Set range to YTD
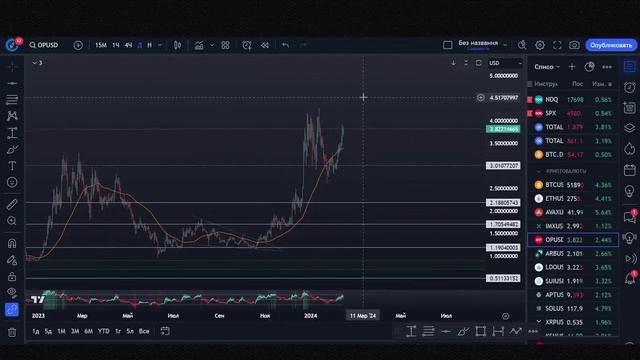This screenshot has width=640, height=360. click(103, 331)
